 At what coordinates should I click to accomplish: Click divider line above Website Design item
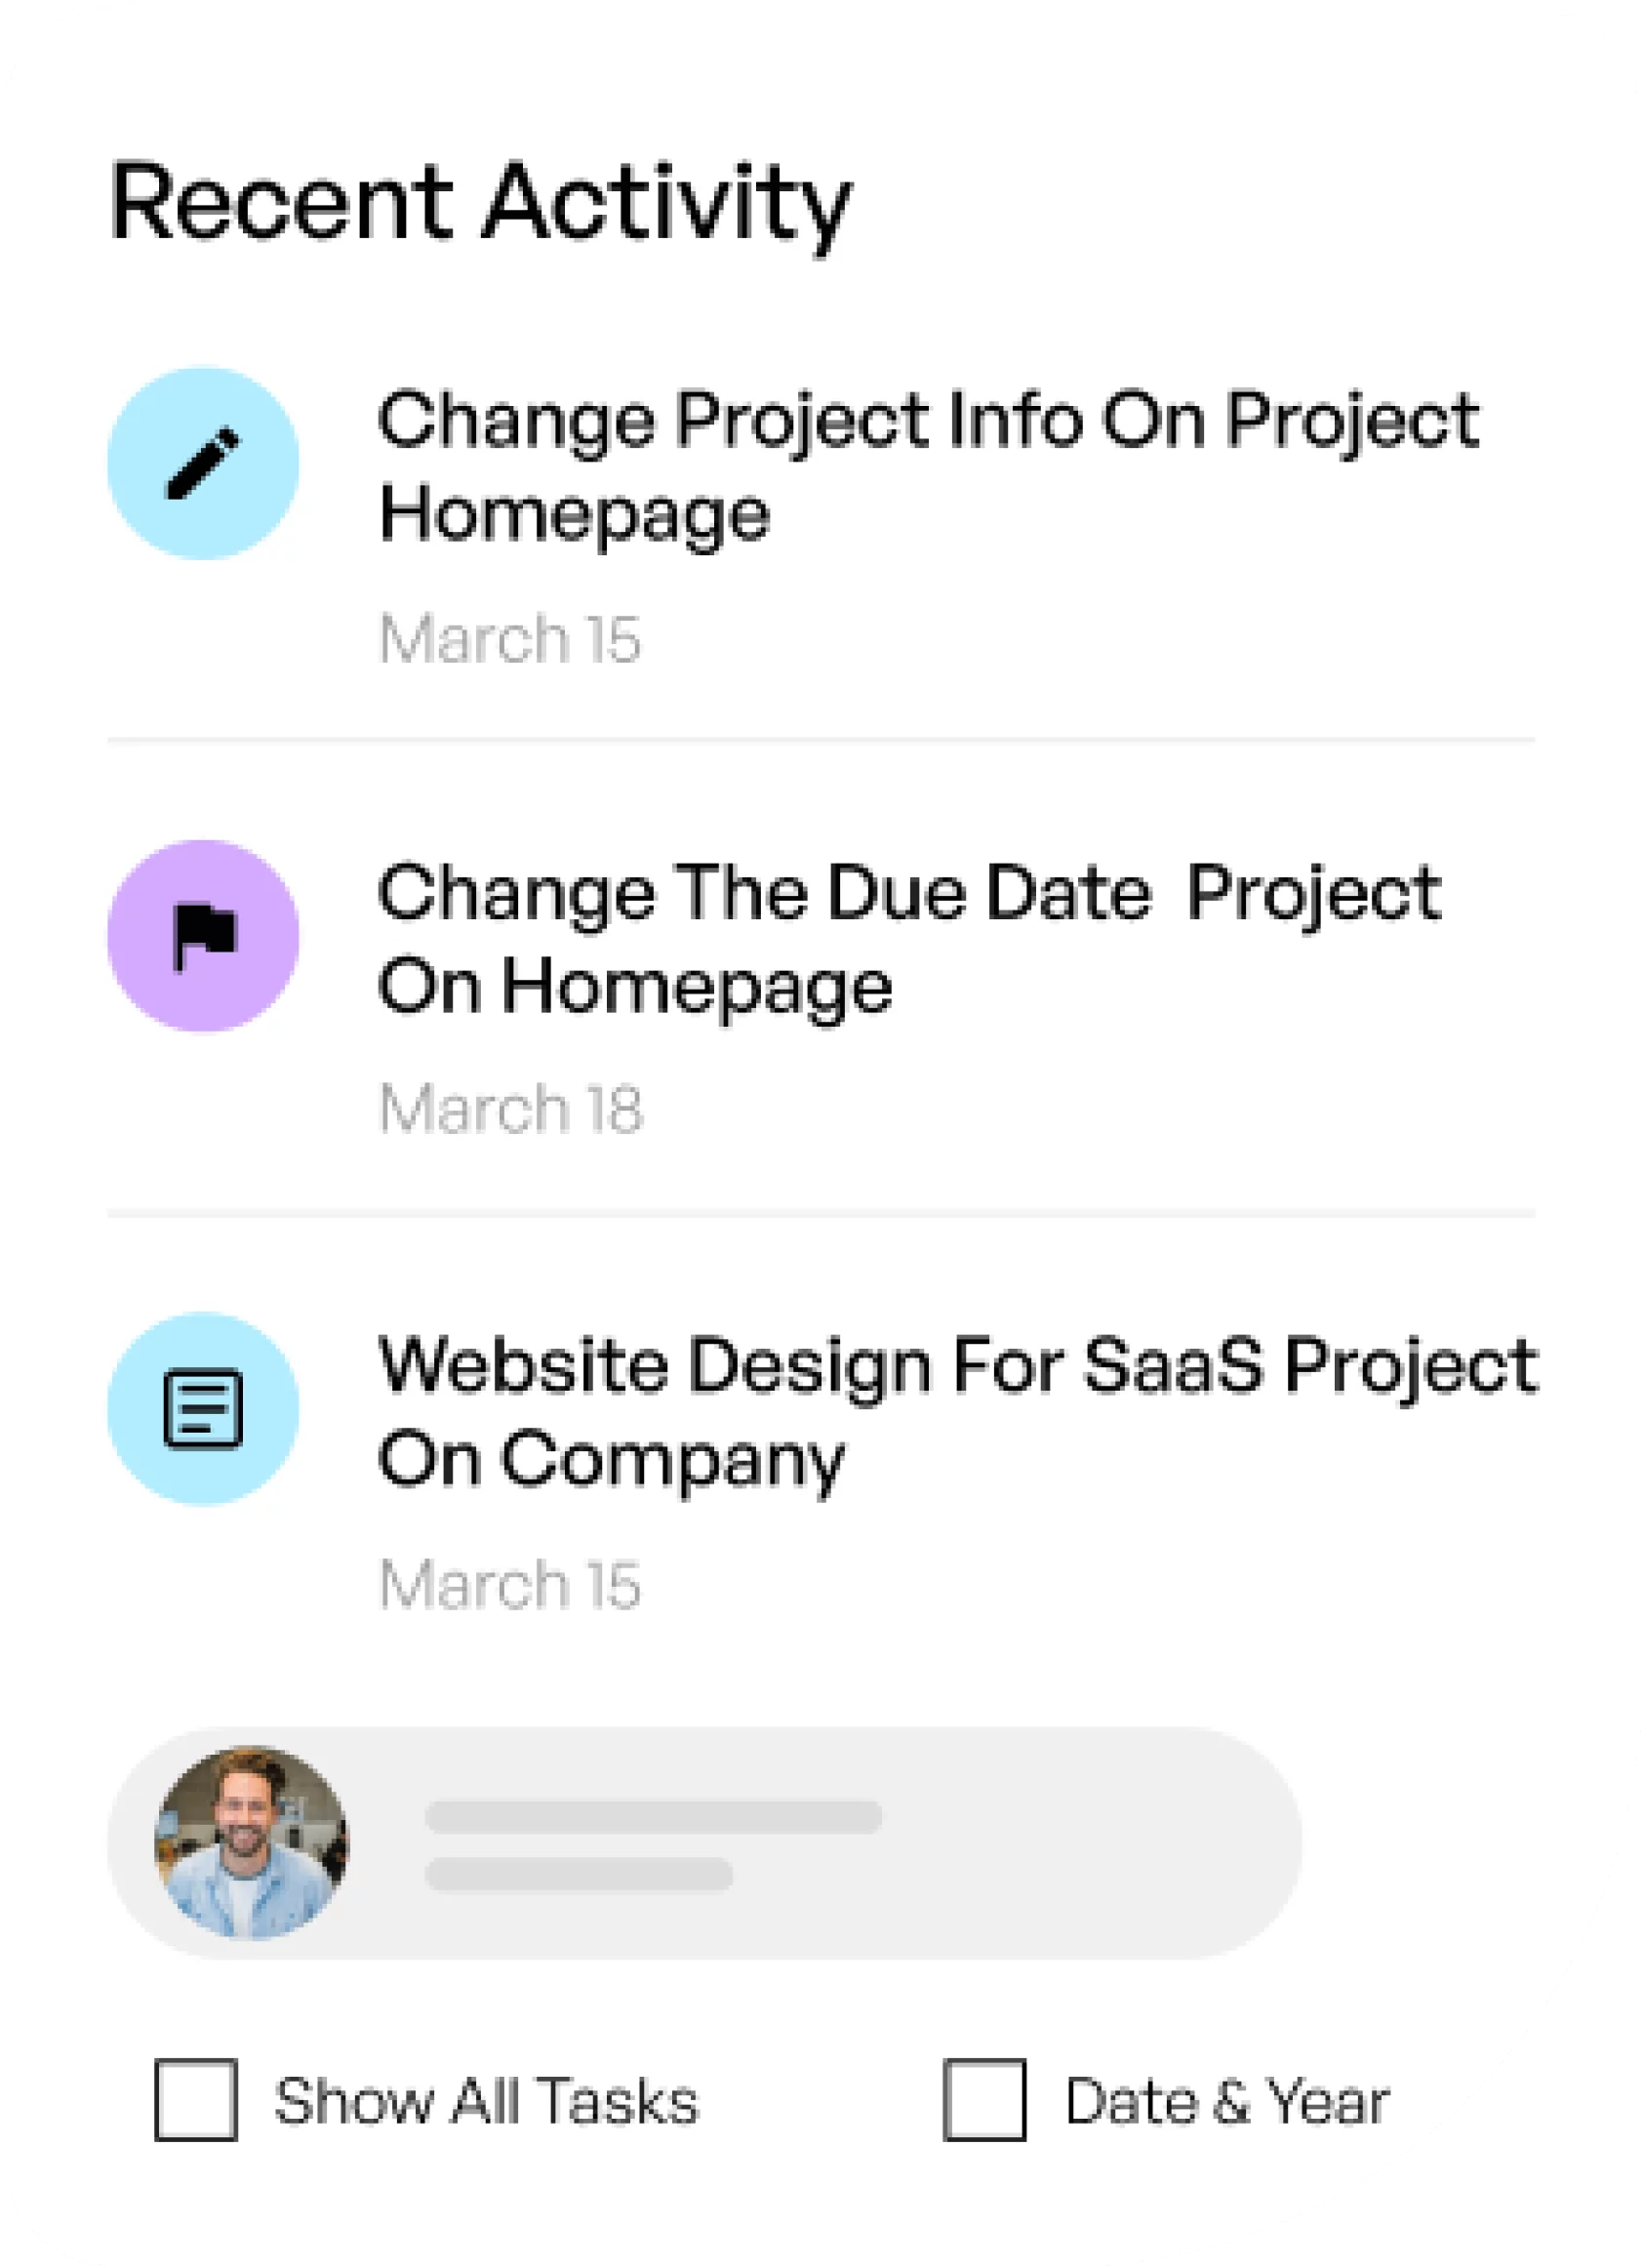coord(820,1213)
